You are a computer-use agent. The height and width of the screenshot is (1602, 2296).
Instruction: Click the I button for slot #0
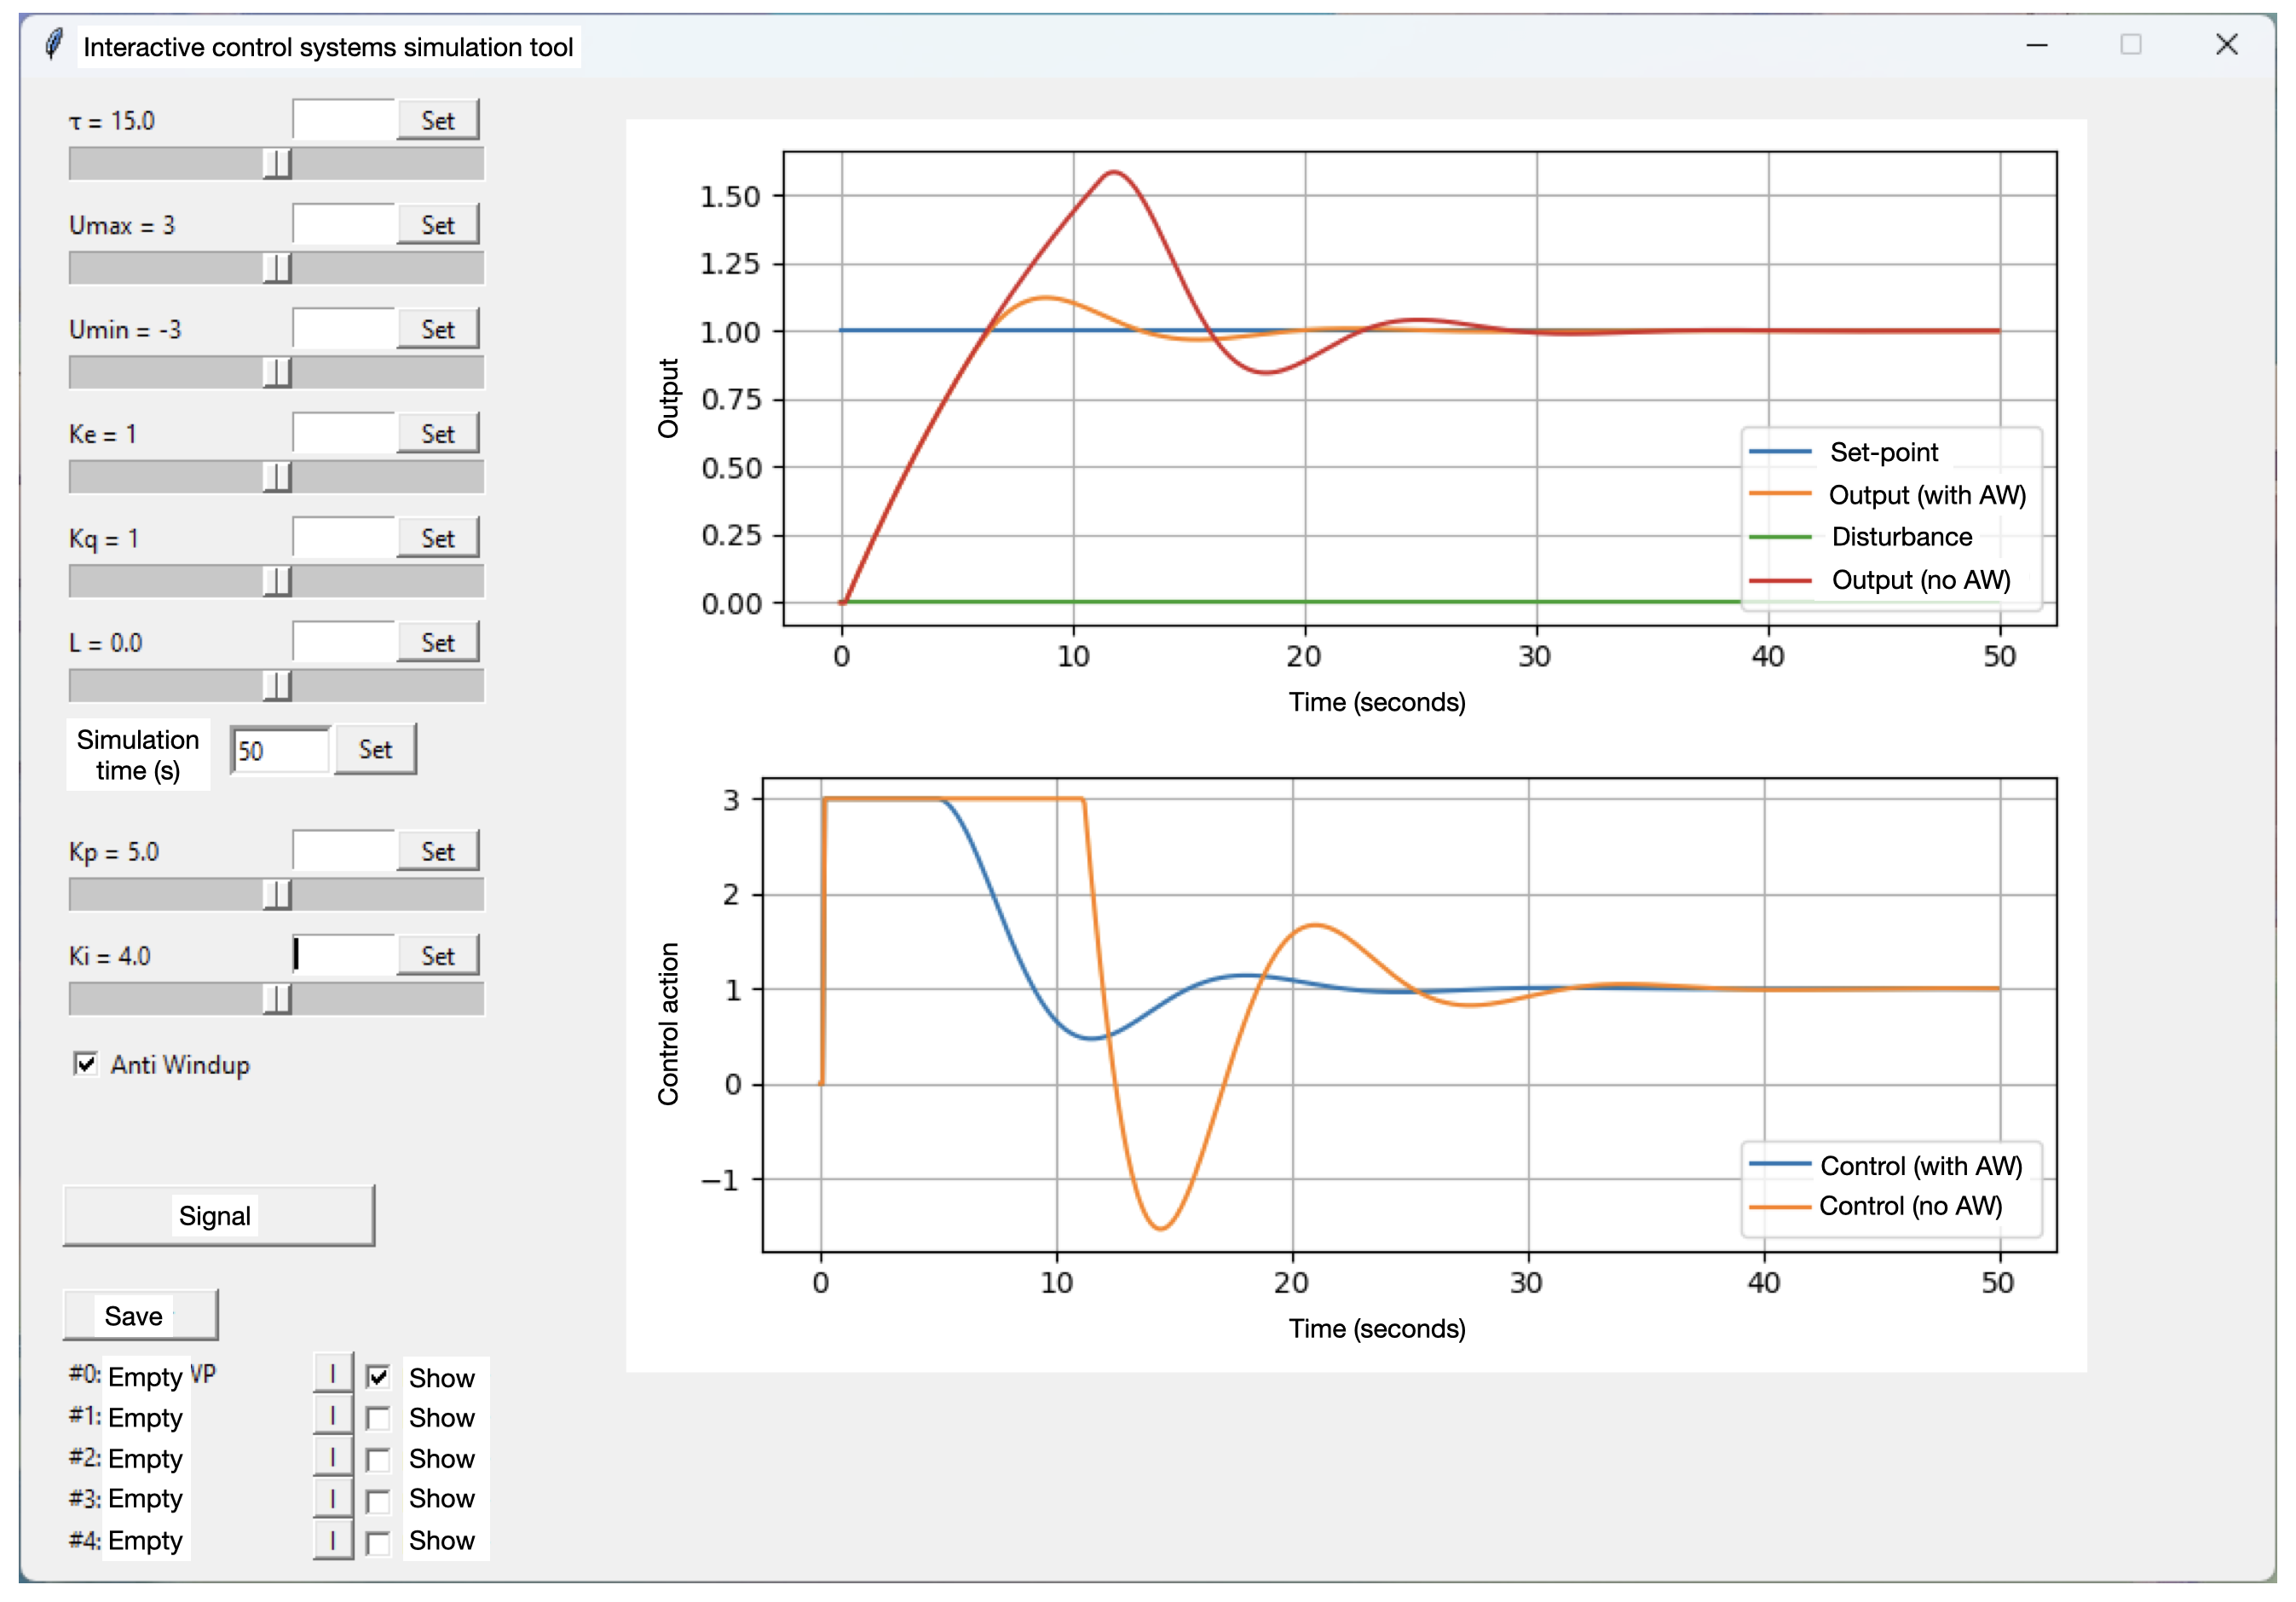pyautogui.click(x=333, y=1374)
